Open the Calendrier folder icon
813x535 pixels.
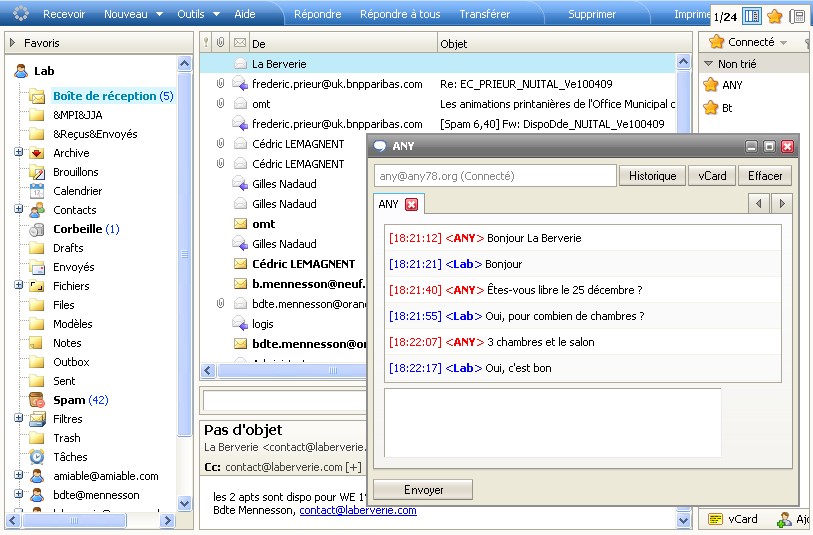(x=37, y=191)
